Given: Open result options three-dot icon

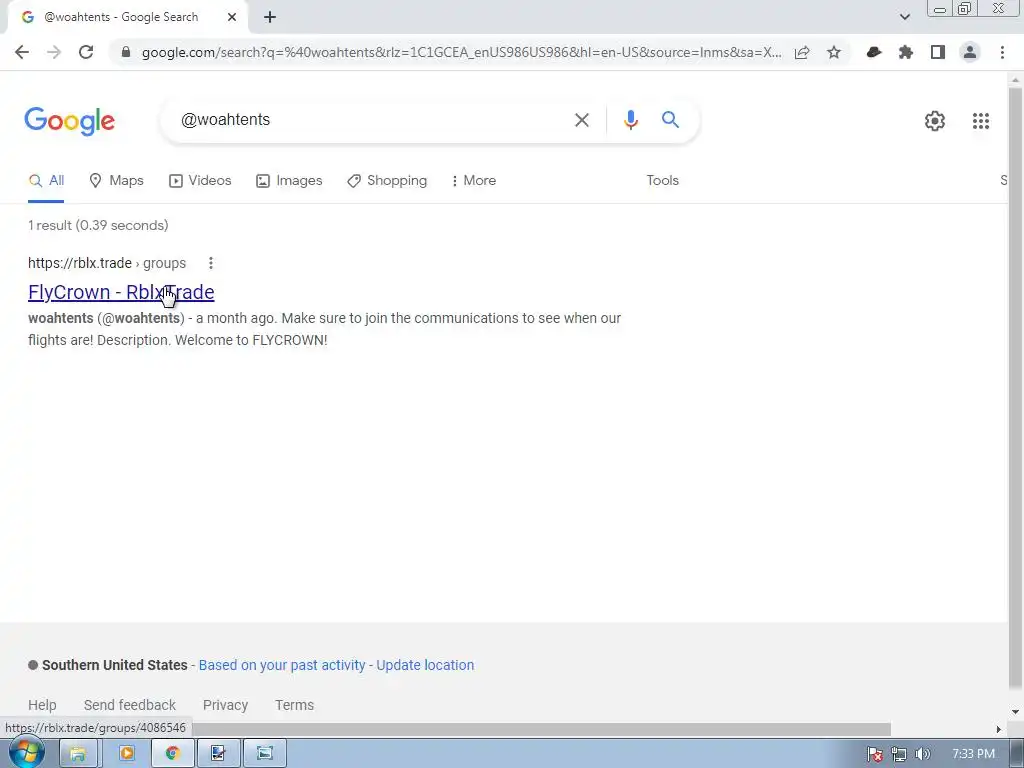Looking at the screenshot, I should click(210, 263).
